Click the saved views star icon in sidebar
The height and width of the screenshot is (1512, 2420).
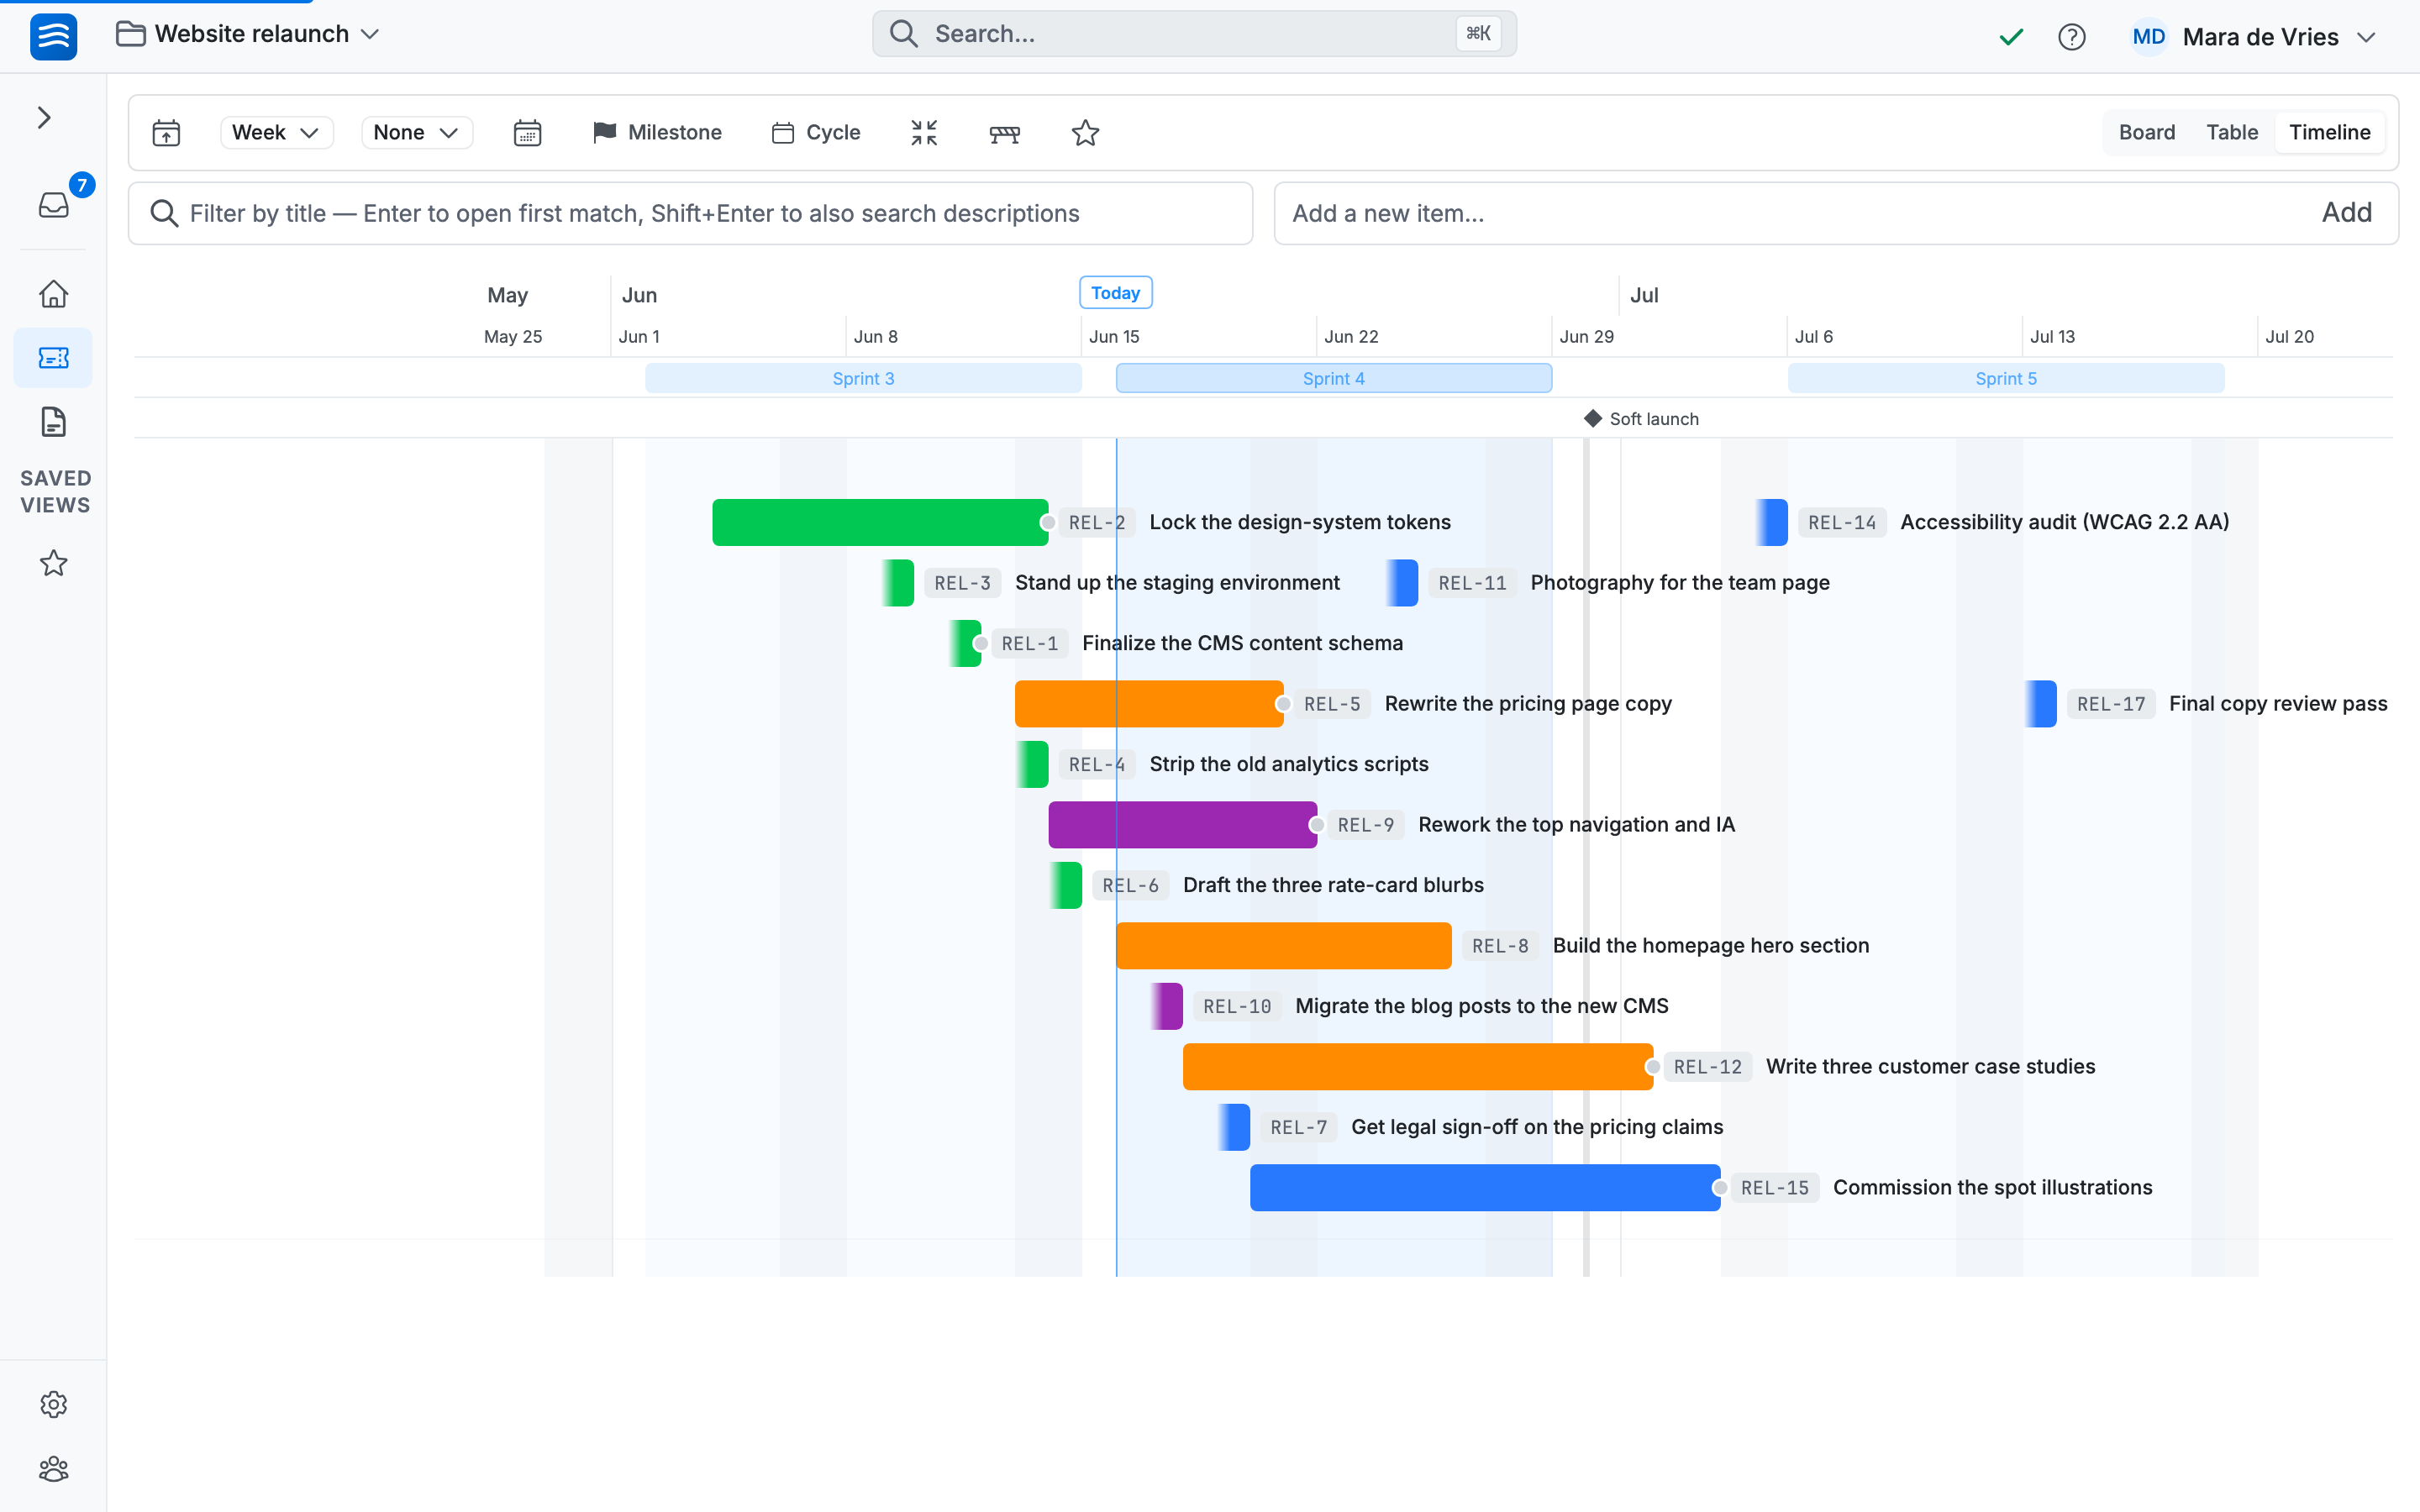(54, 563)
